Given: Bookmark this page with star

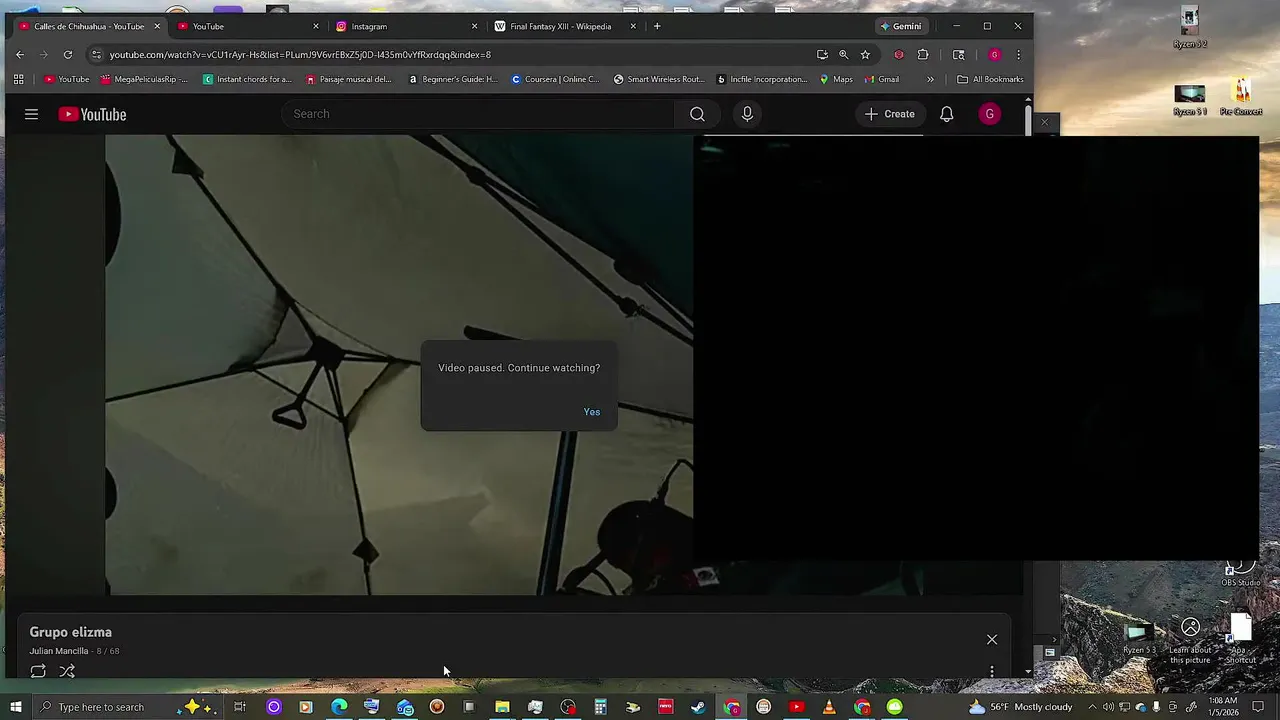Looking at the screenshot, I should [865, 55].
